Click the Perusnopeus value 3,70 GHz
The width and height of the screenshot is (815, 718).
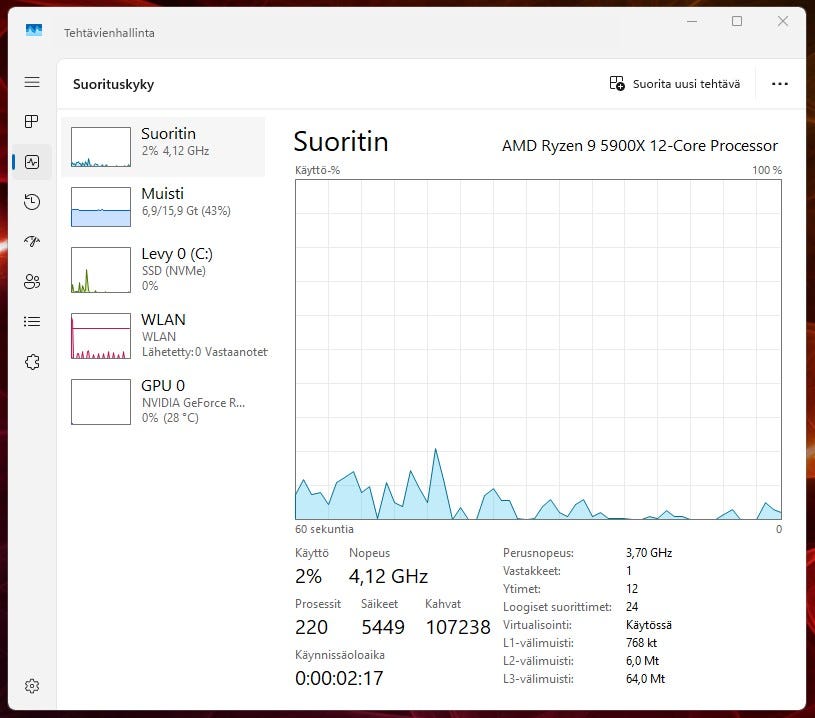tap(649, 553)
